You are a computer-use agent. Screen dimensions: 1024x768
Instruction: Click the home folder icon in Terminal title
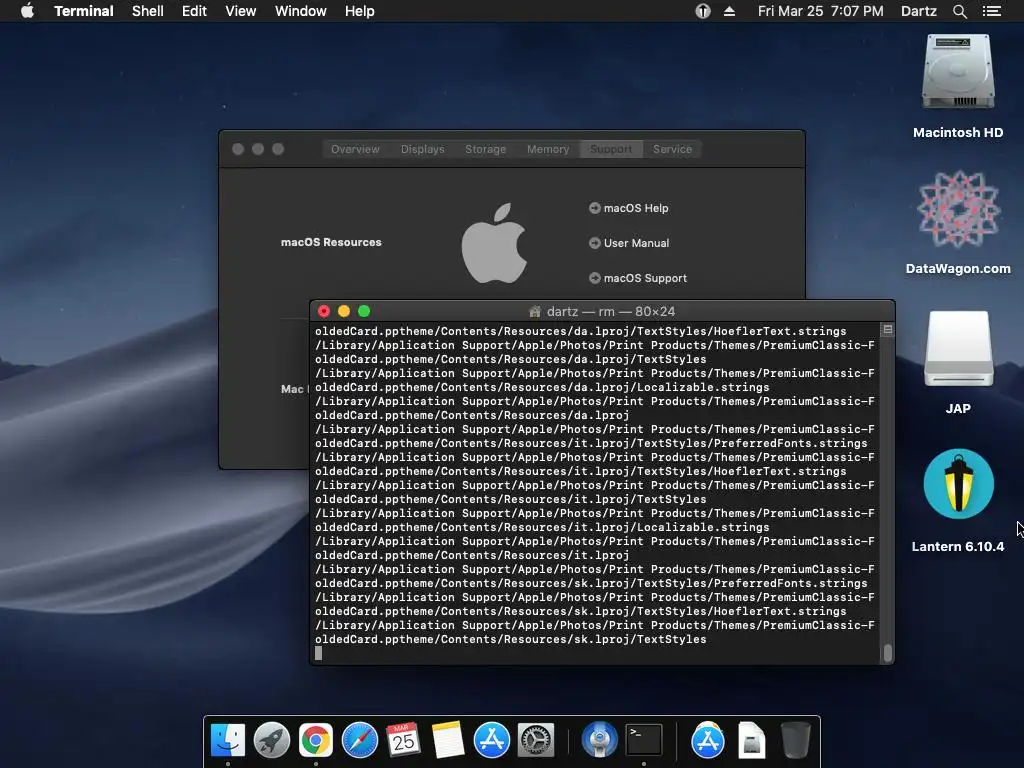[x=535, y=312]
